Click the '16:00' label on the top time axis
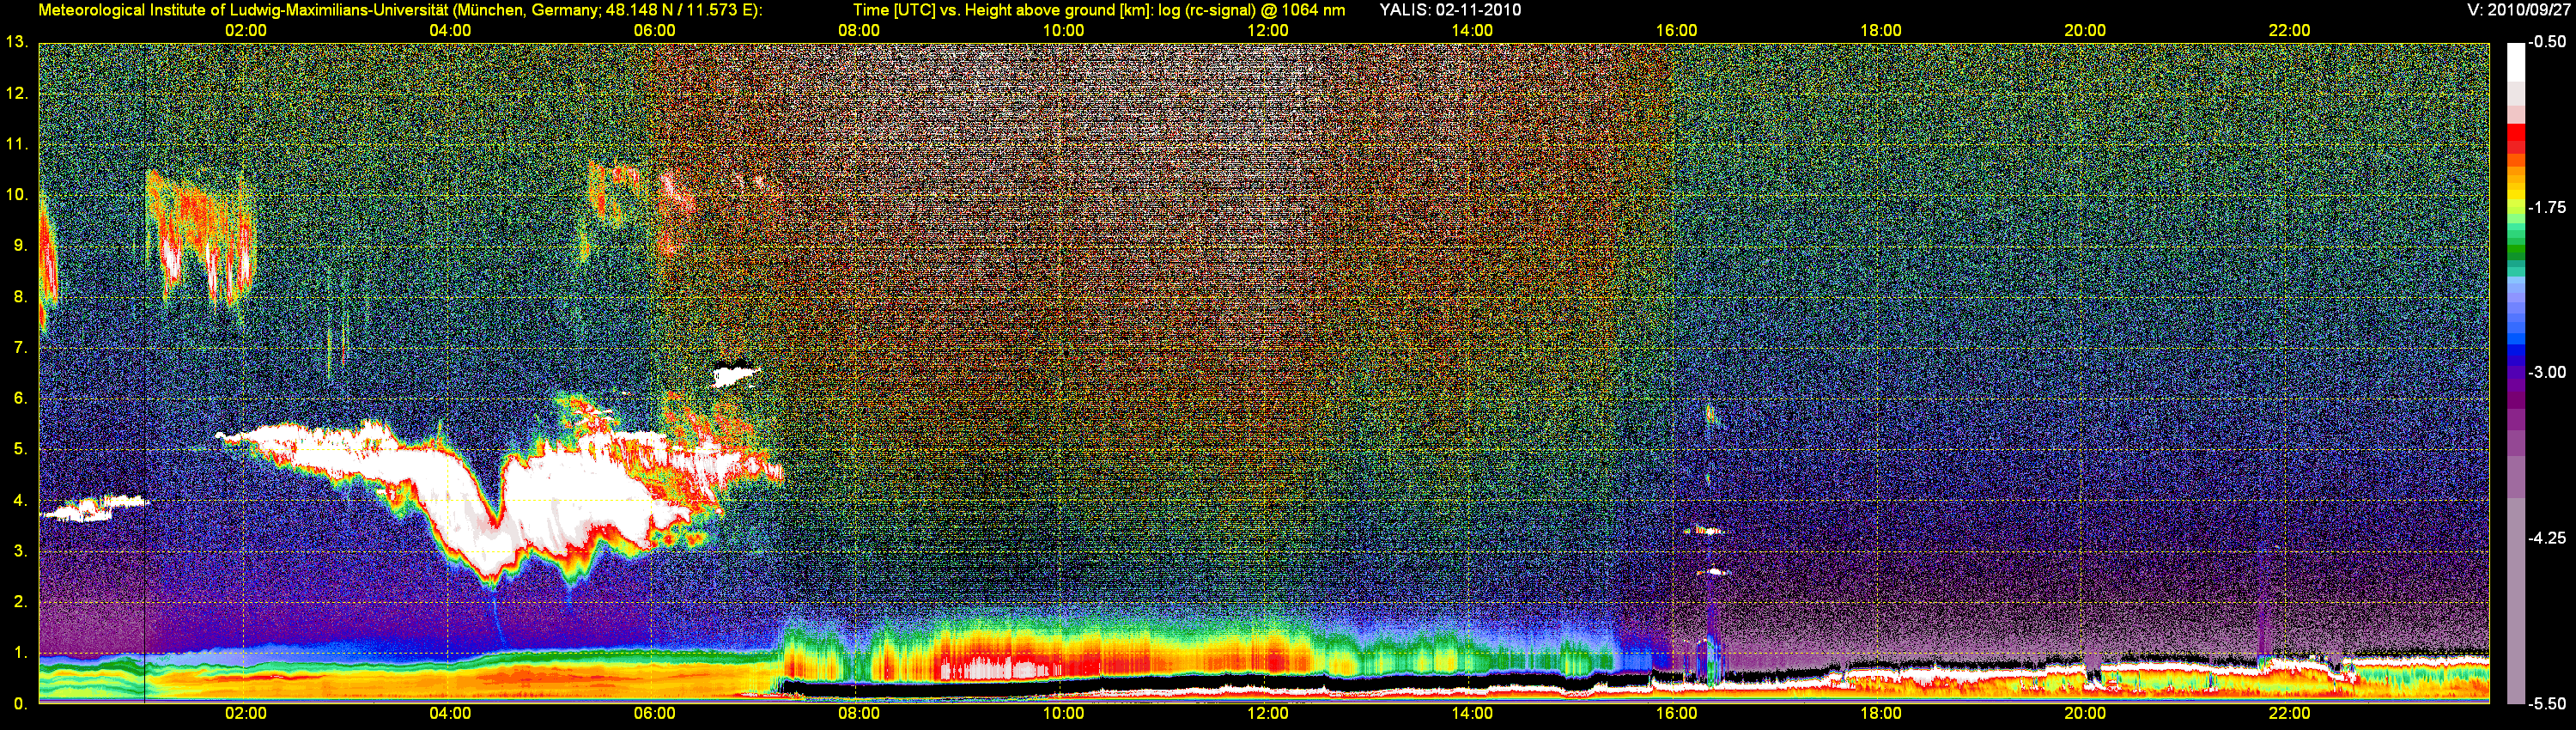This screenshot has width=2576, height=730. 1676,31
